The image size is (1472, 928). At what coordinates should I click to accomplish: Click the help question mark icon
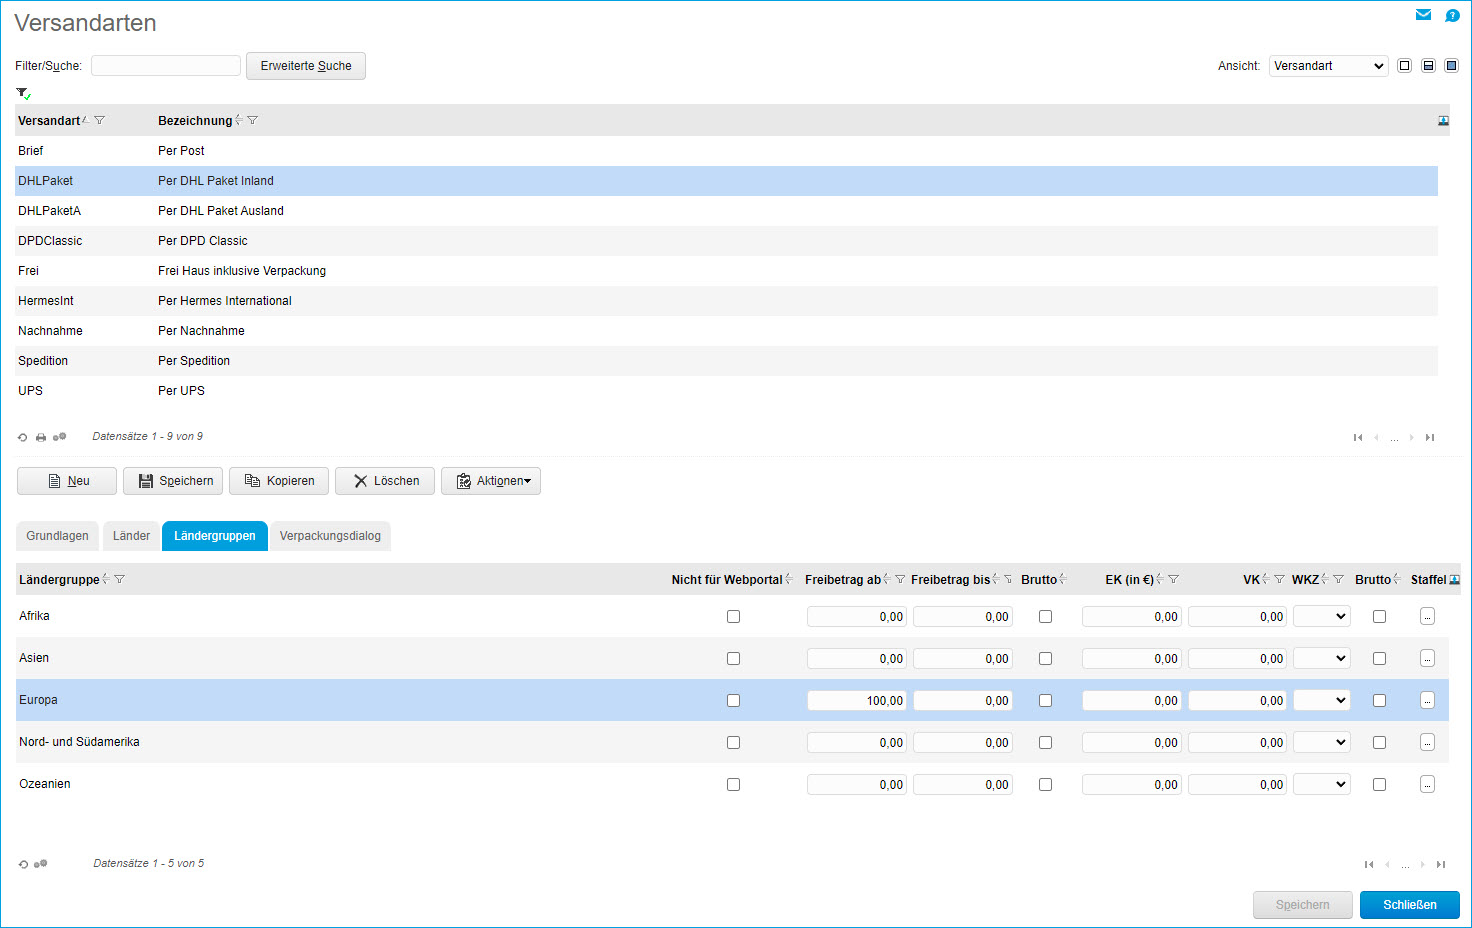point(1452,15)
